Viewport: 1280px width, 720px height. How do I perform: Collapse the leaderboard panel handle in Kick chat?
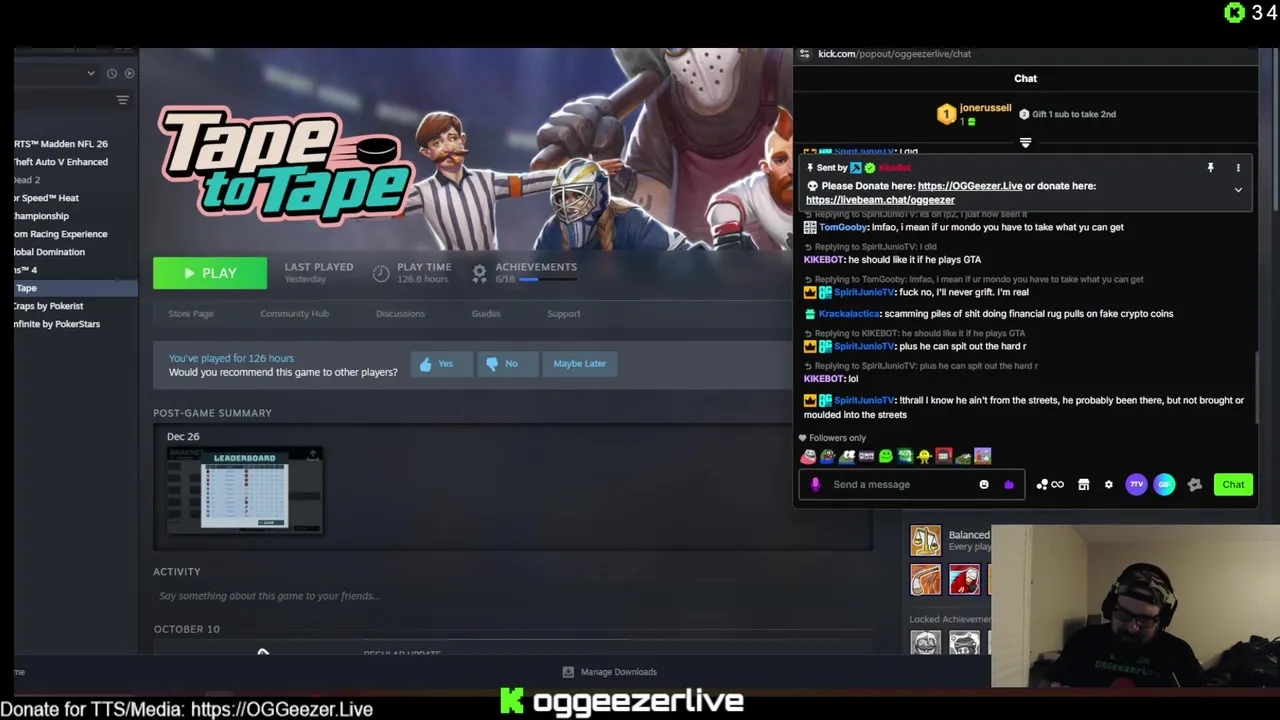1025,143
